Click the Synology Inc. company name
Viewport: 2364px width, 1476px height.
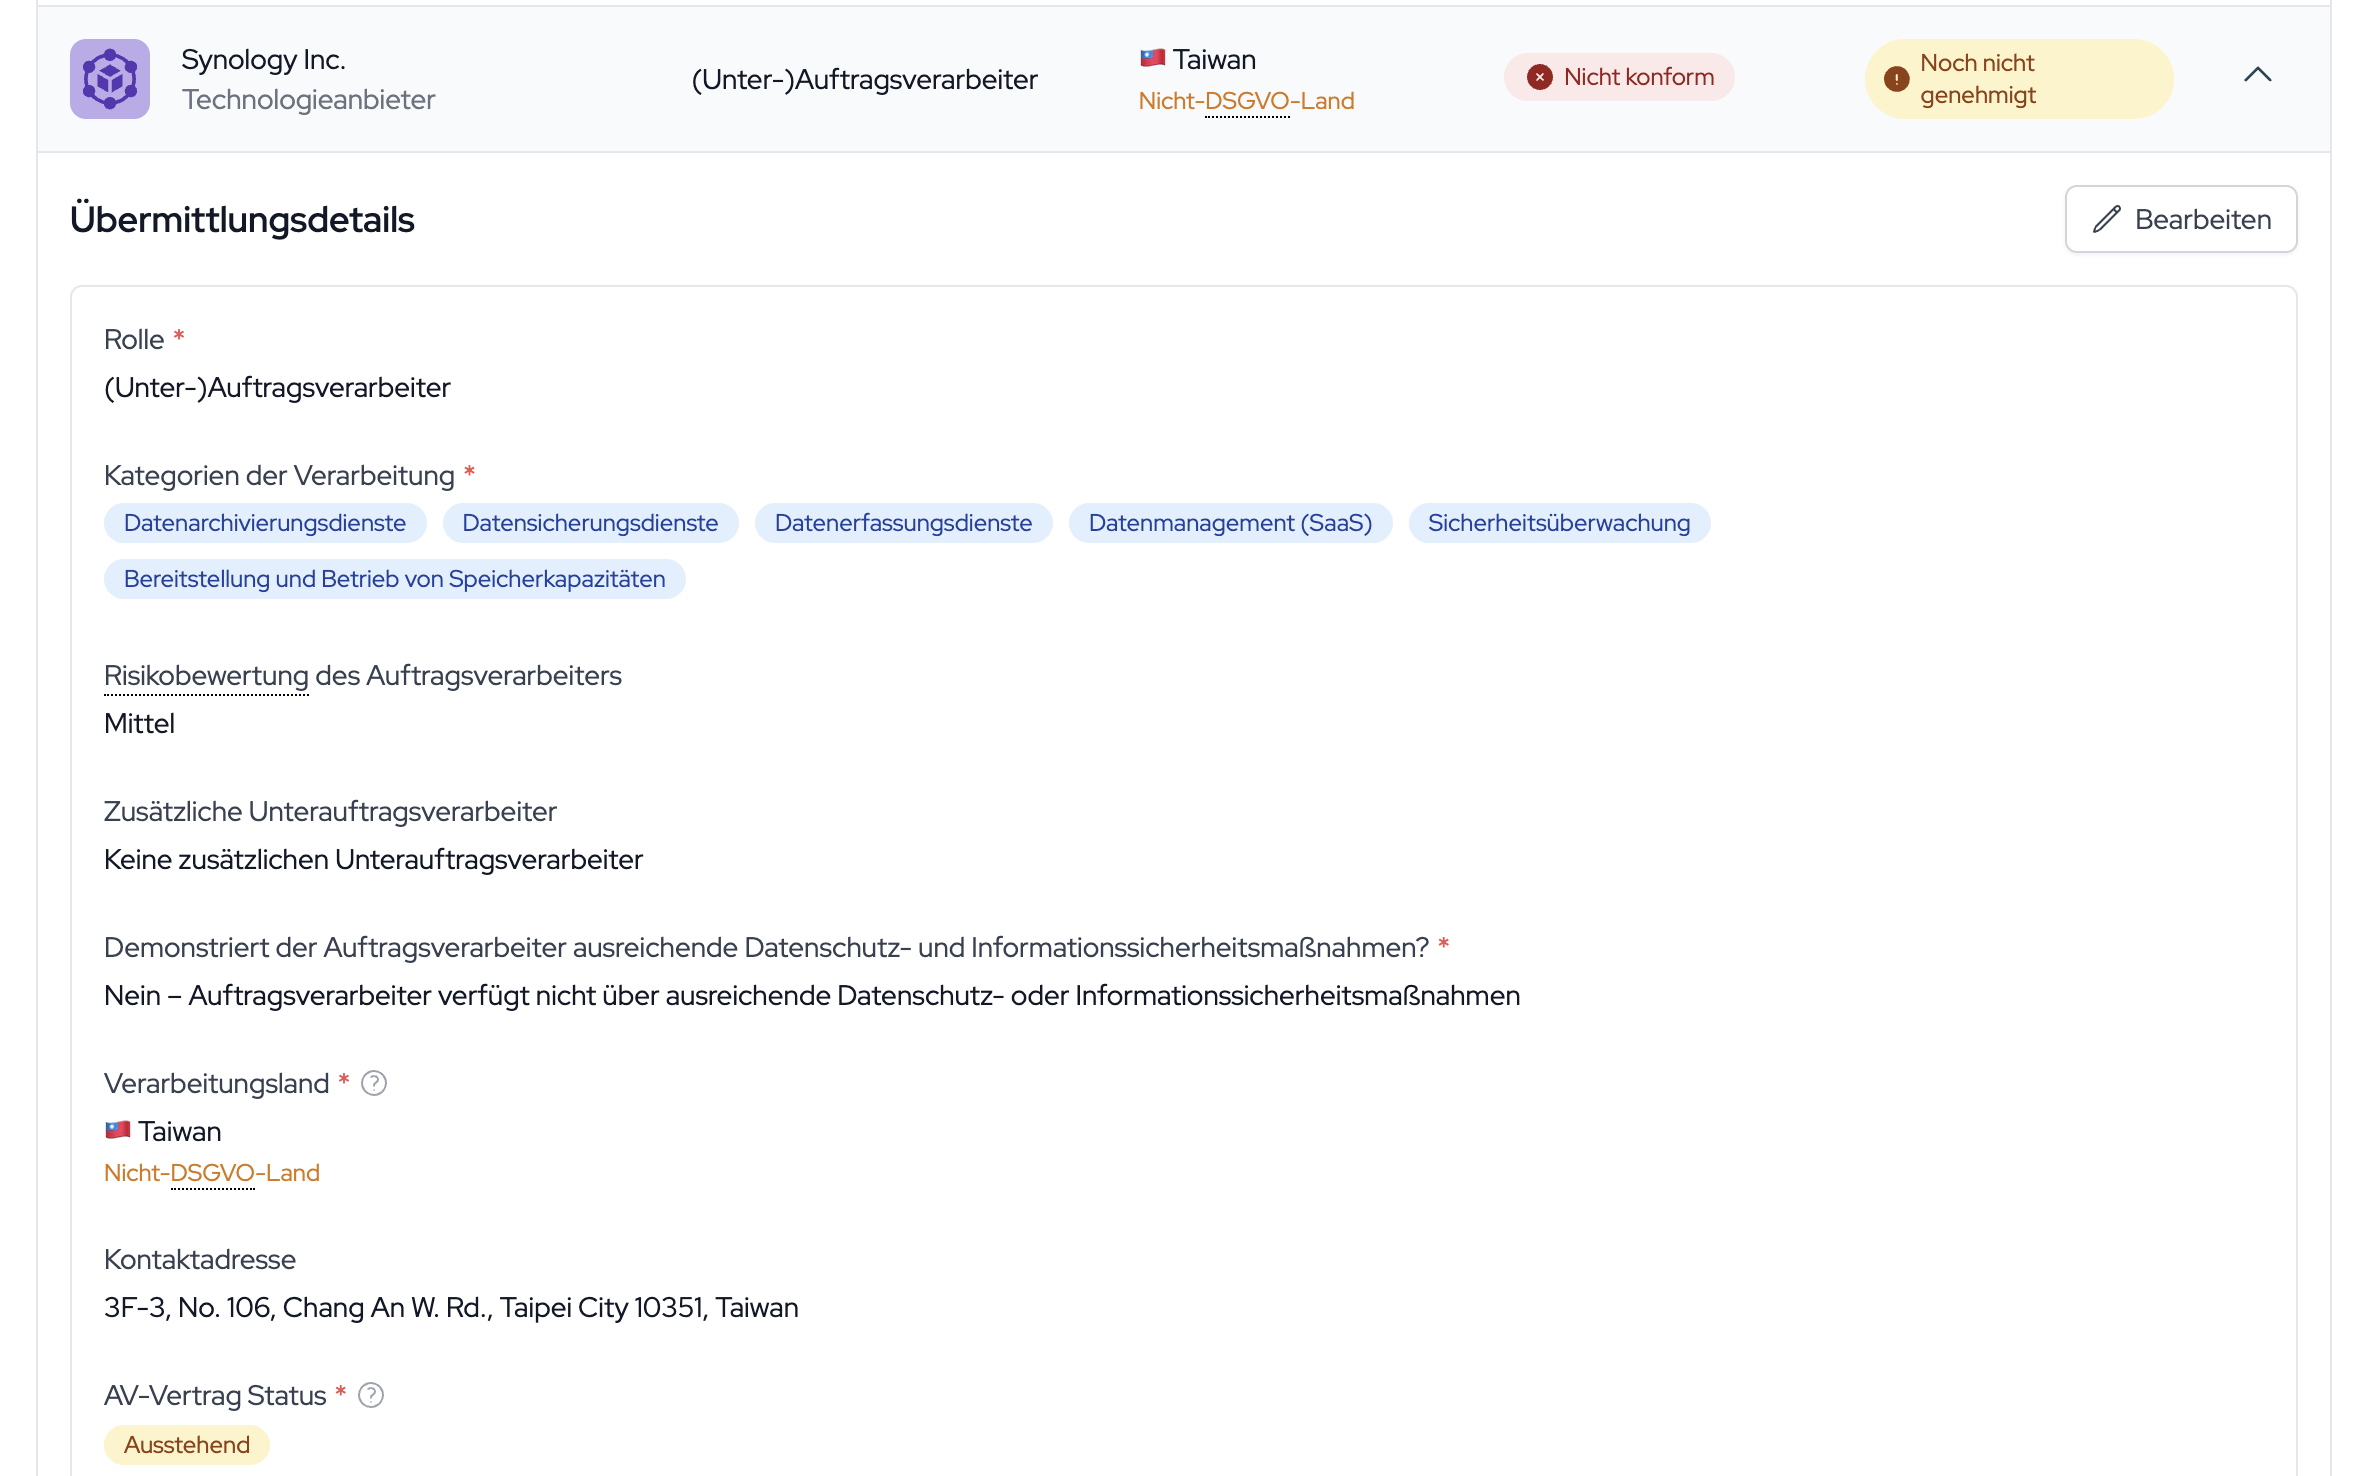tap(263, 60)
